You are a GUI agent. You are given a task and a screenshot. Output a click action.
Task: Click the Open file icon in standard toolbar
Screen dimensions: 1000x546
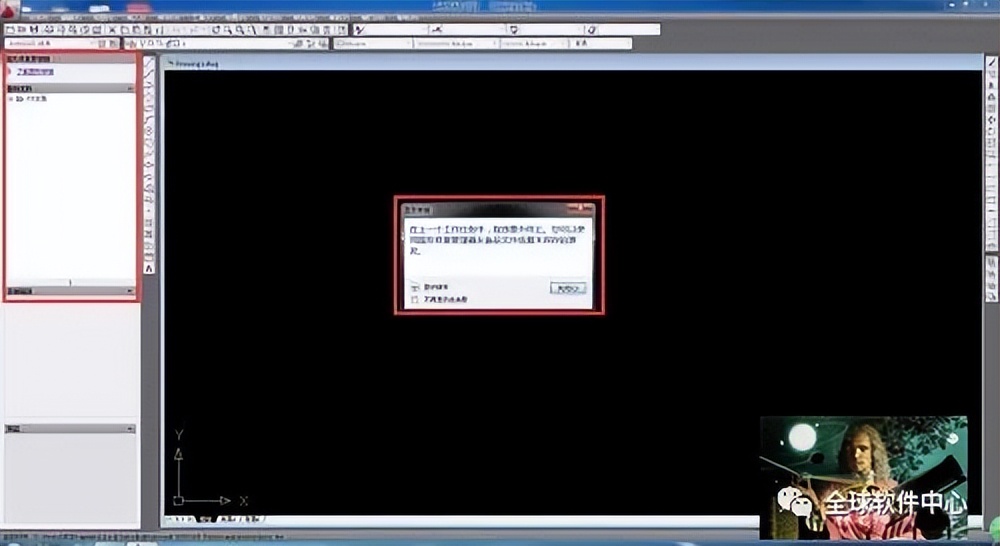click(21, 29)
